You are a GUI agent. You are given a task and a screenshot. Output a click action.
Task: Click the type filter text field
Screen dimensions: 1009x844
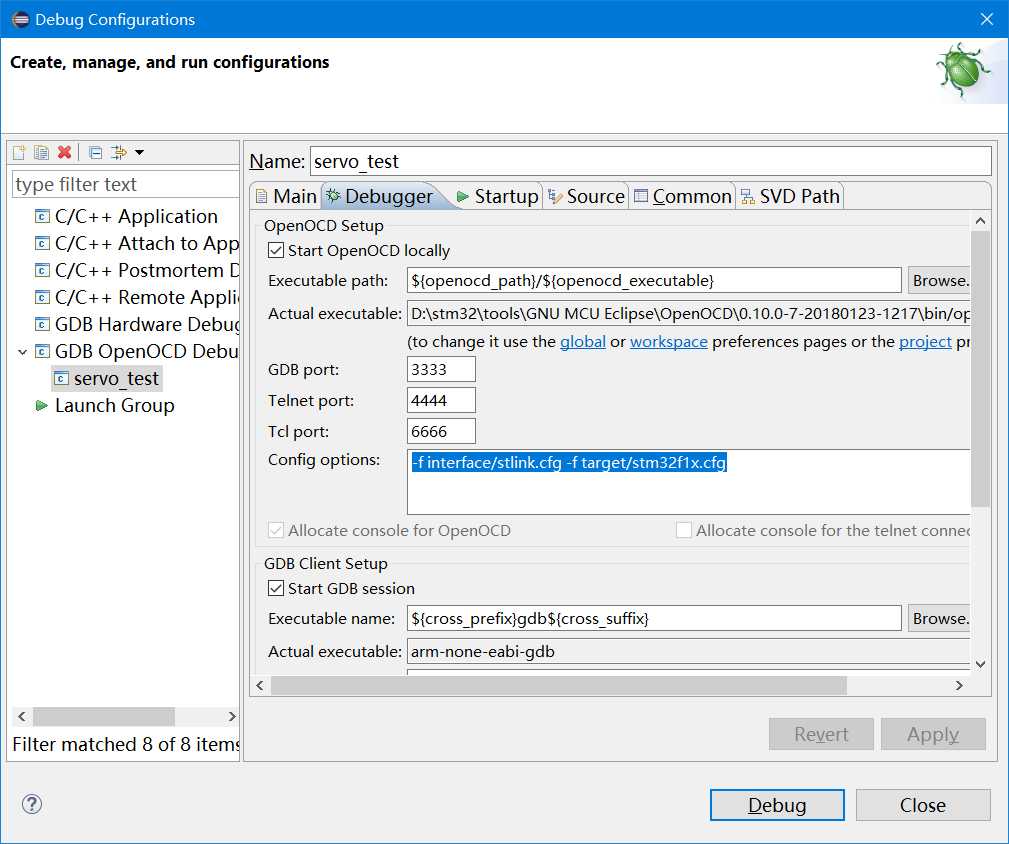(x=125, y=185)
